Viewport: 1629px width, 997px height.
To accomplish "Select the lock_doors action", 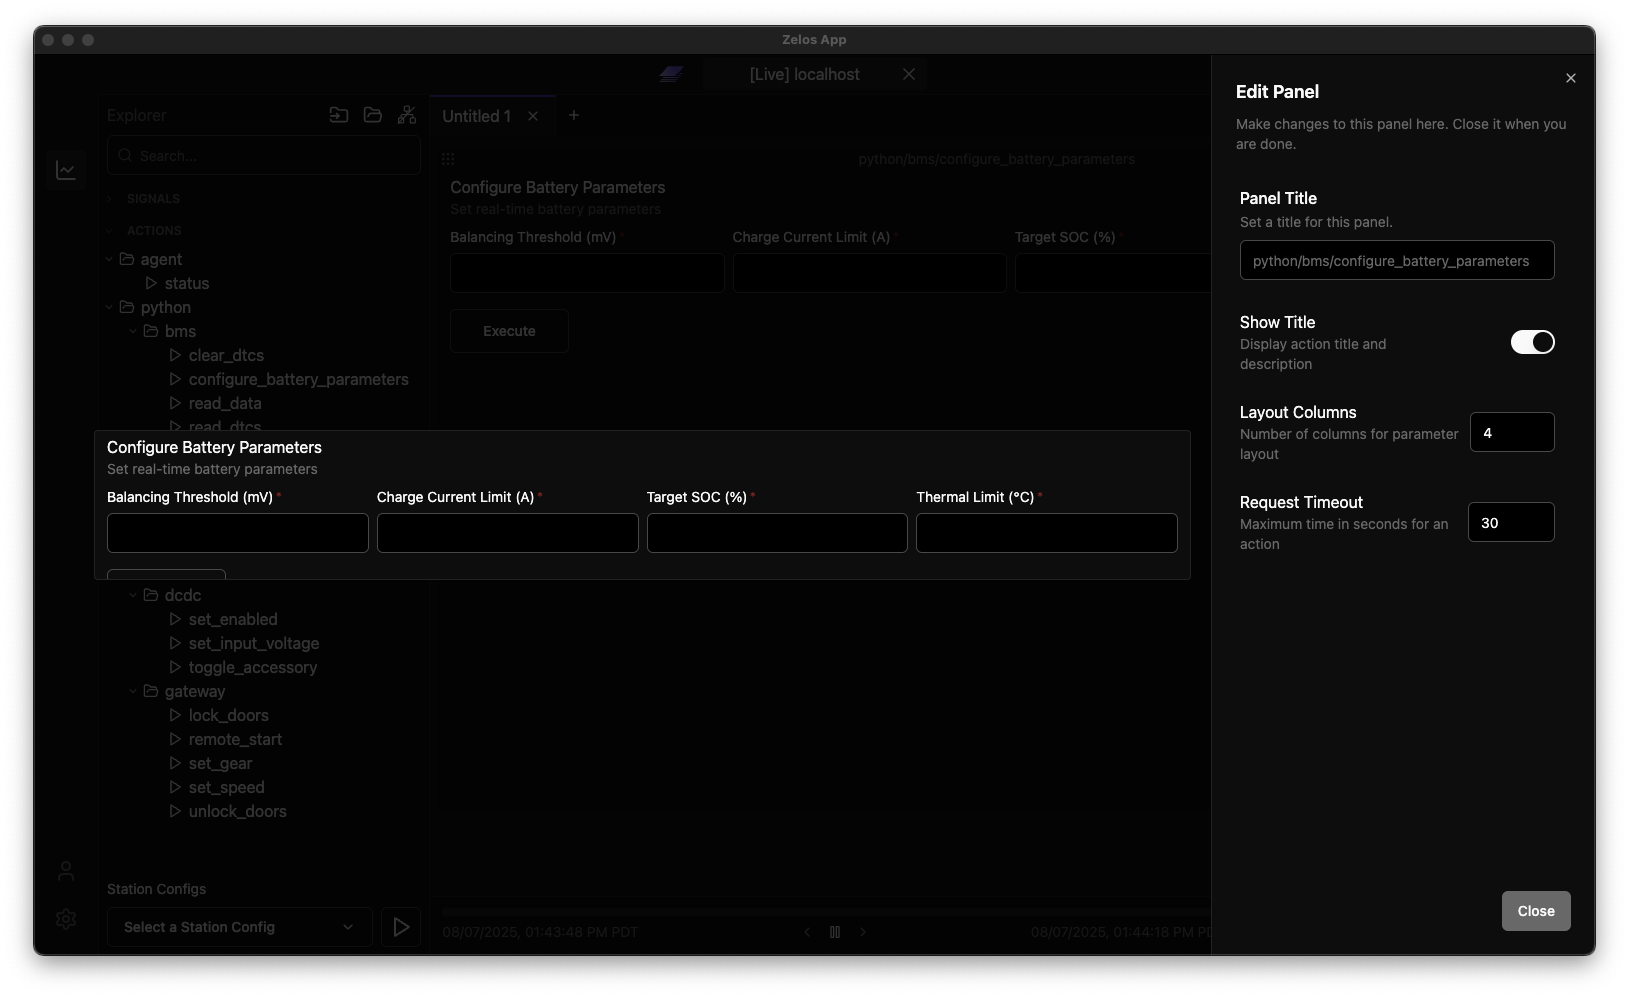I will pyautogui.click(x=228, y=715).
